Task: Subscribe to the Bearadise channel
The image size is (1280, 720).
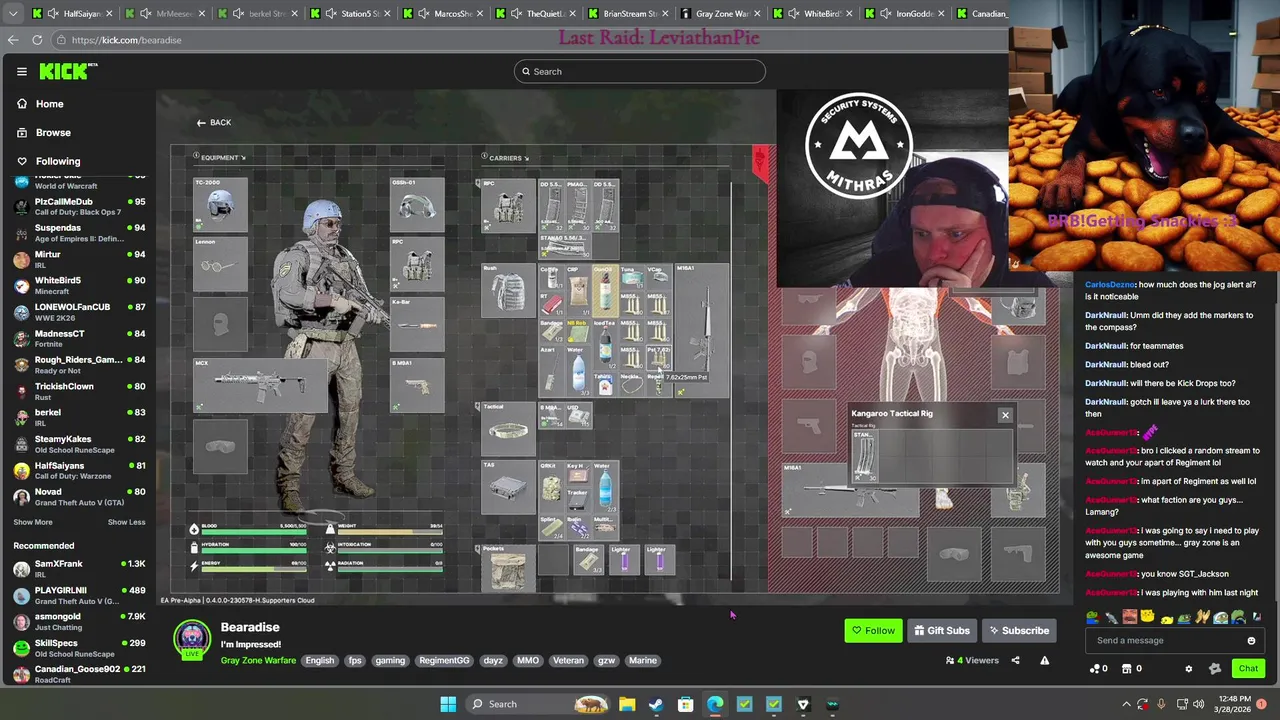Action: point(1019,631)
